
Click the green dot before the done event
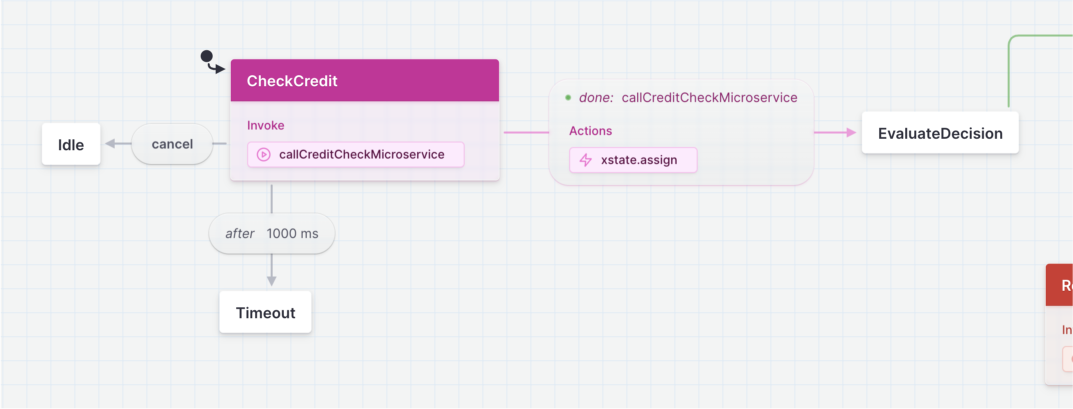click(x=568, y=98)
